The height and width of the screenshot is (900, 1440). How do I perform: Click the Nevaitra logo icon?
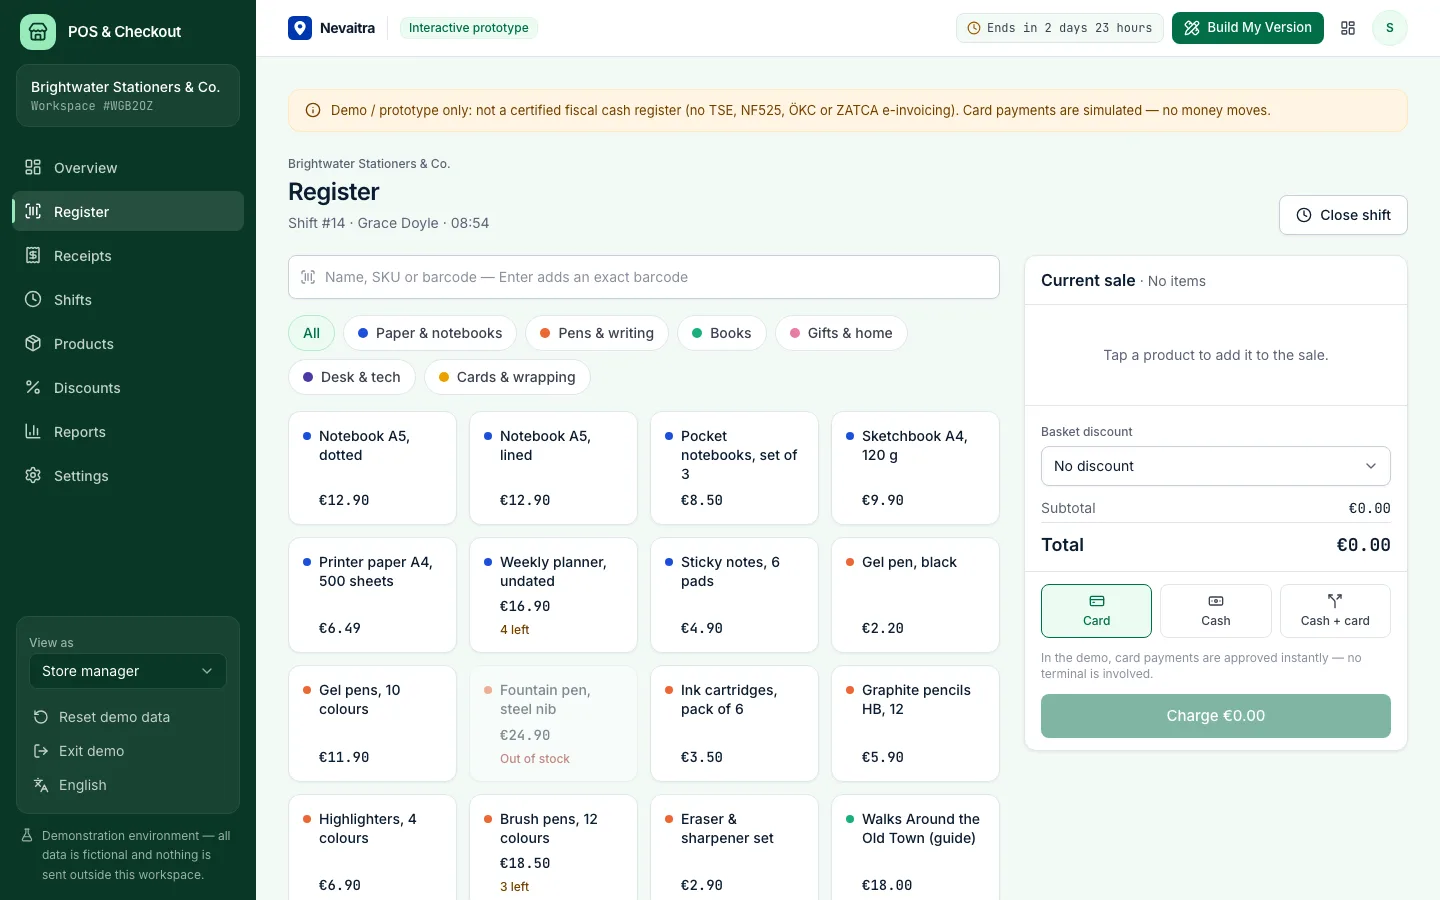pyautogui.click(x=300, y=28)
